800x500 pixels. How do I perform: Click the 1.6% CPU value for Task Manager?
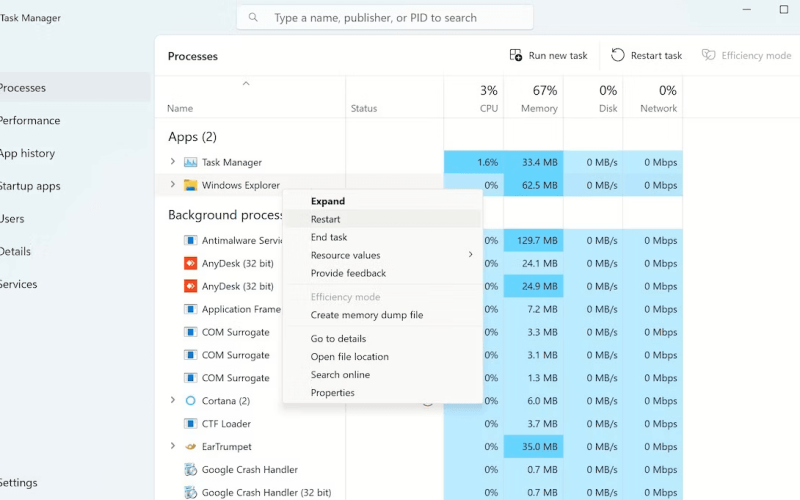(474, 162)
